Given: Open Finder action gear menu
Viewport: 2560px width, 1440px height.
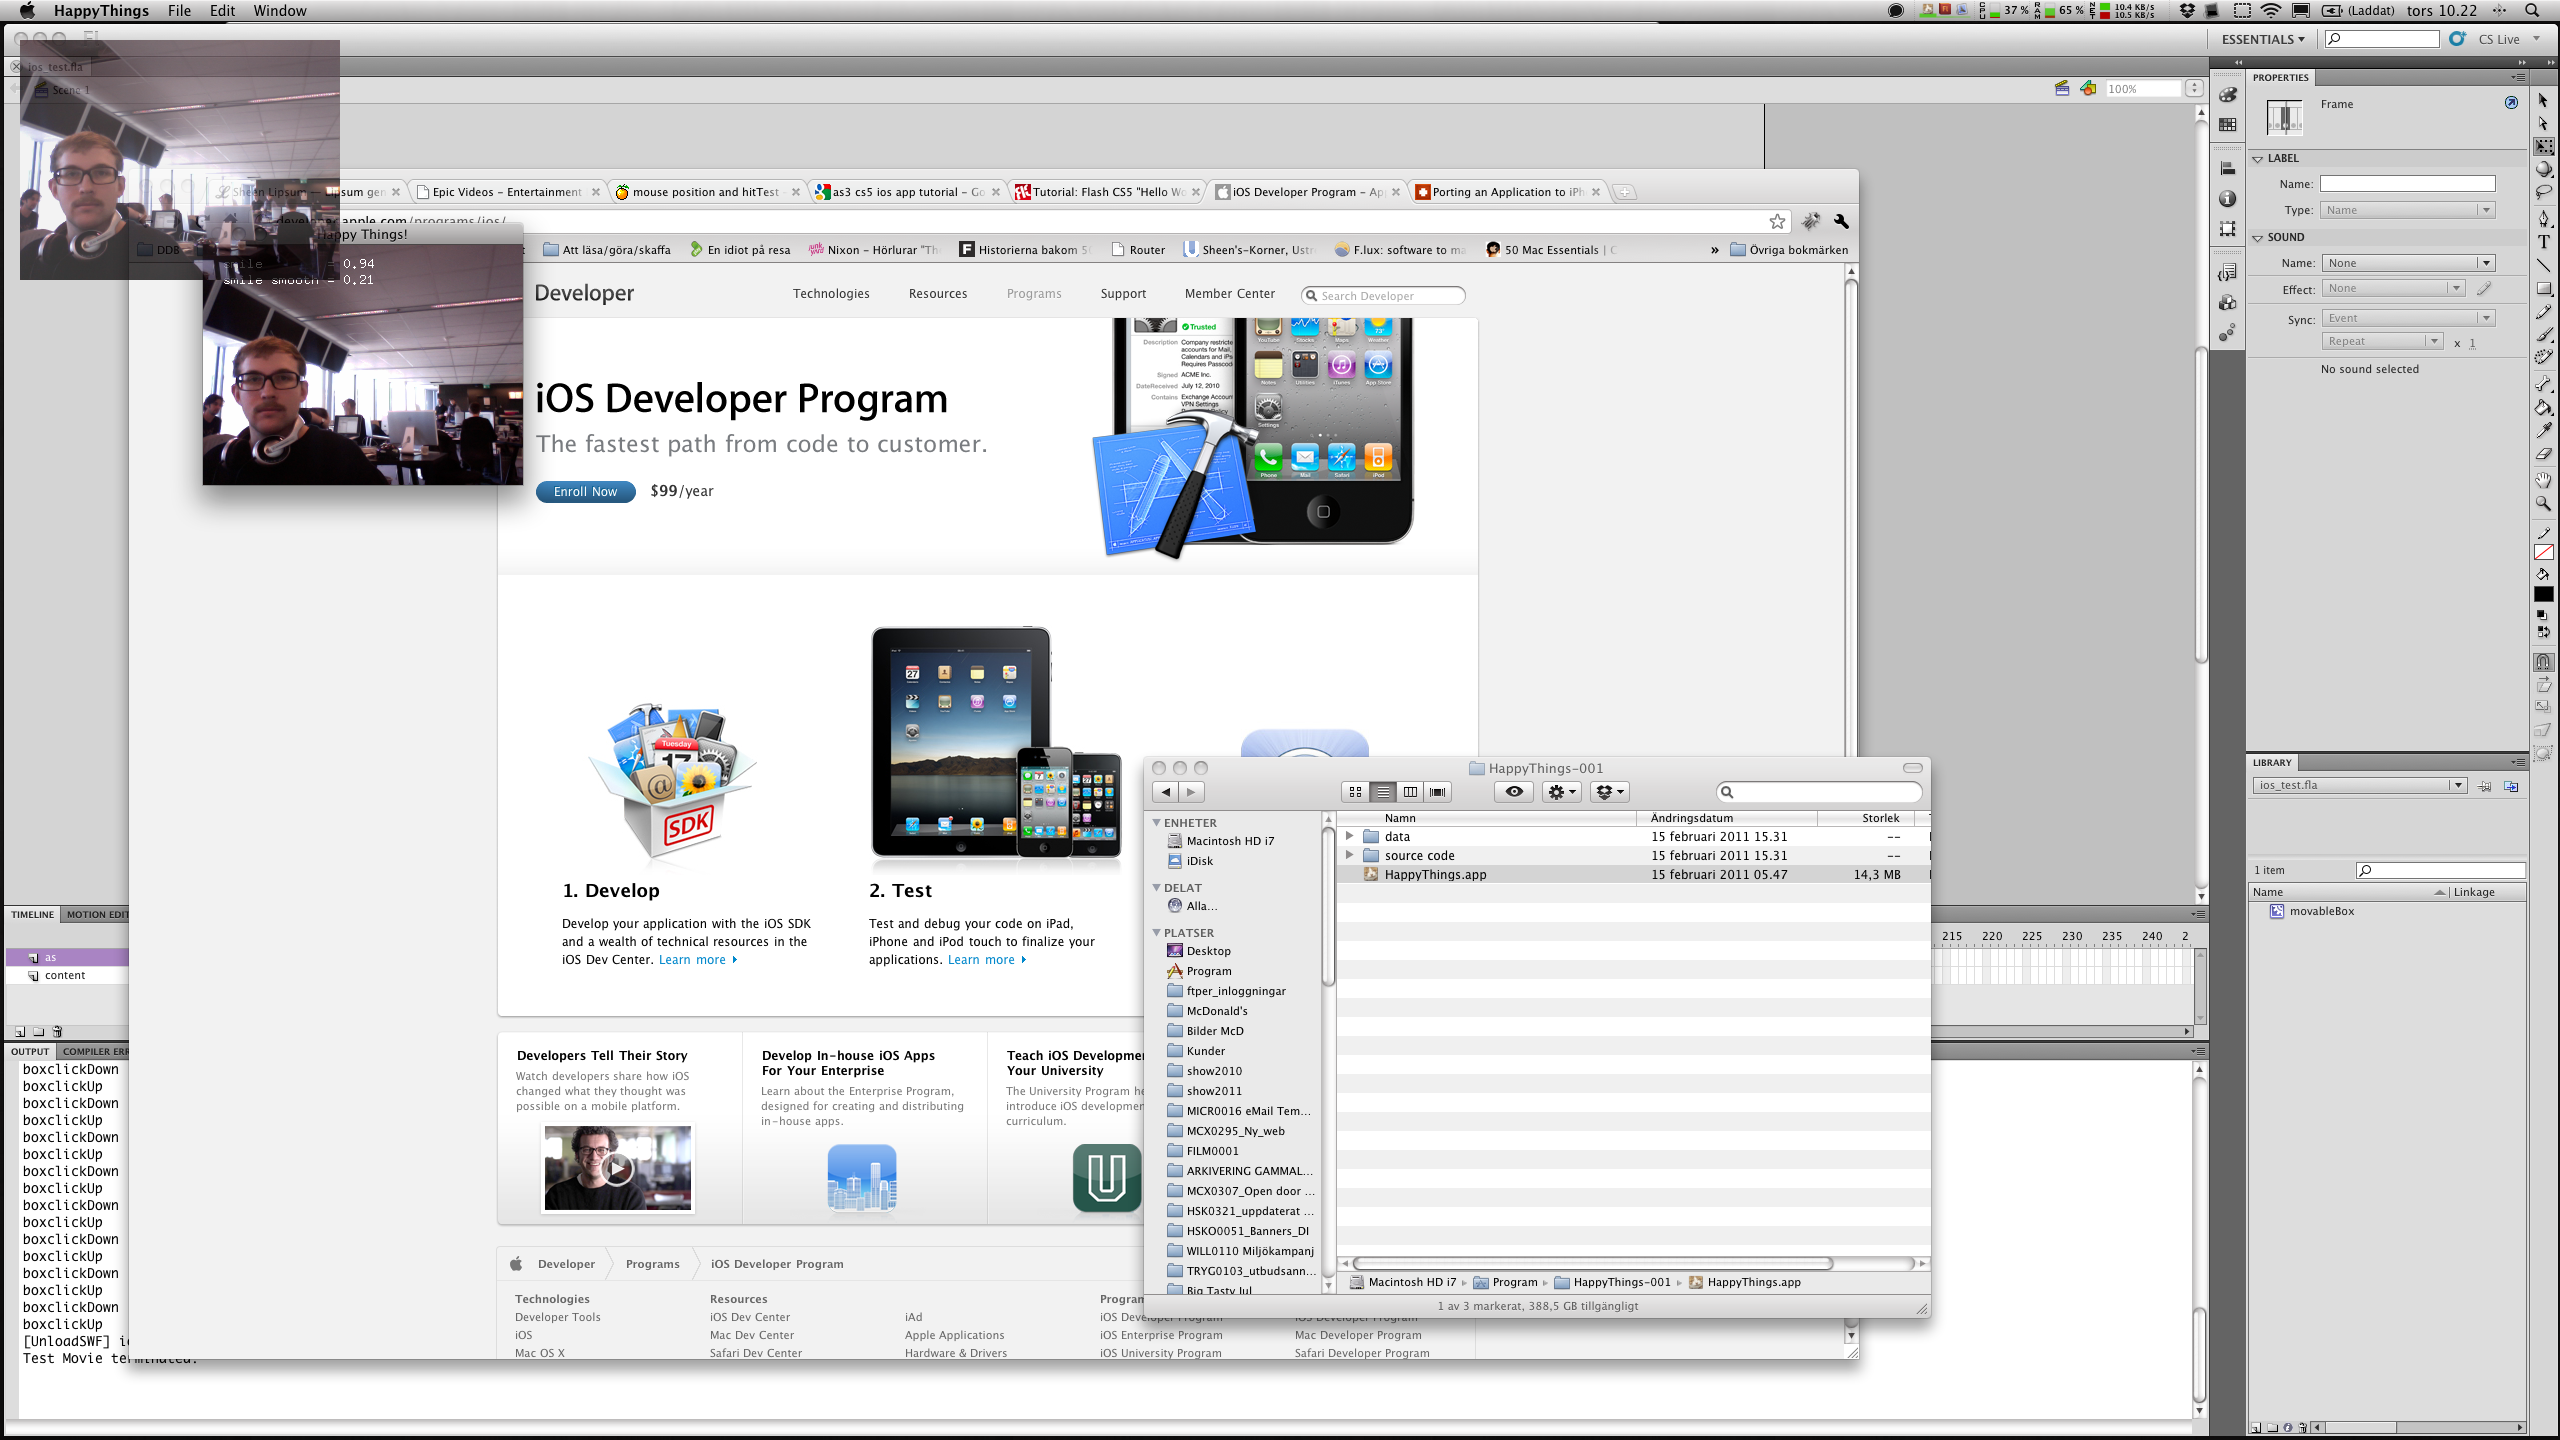Looking at the screenshot, I should [1561, 792].
